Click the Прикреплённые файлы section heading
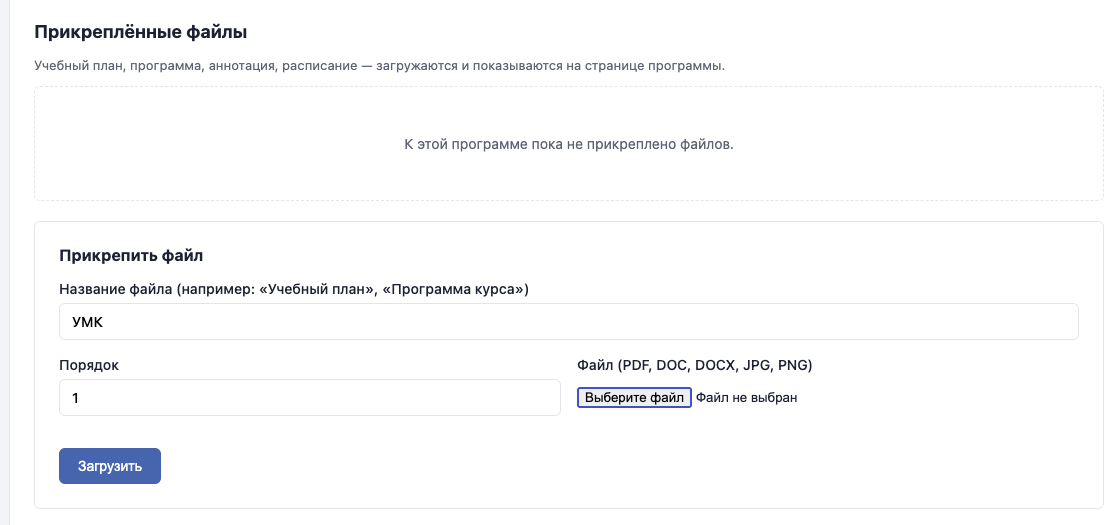This screenshot has width=1114, height=525. [x=140, y=32]
